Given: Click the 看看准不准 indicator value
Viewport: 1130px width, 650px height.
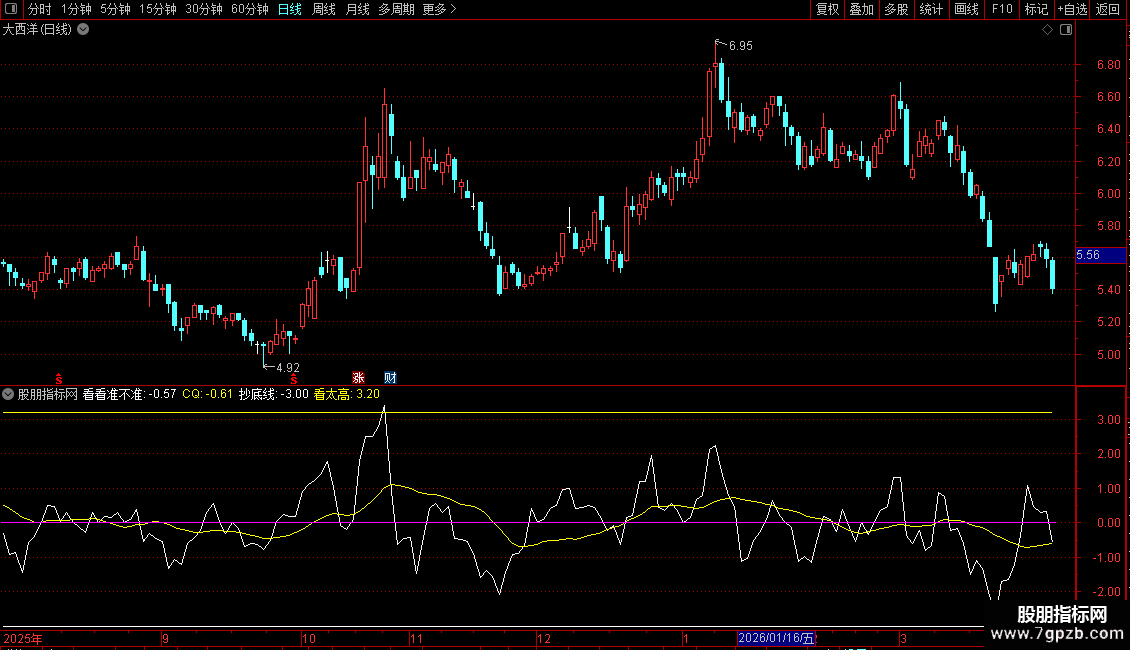Looking at the screenshot, I should coord(129,394).
